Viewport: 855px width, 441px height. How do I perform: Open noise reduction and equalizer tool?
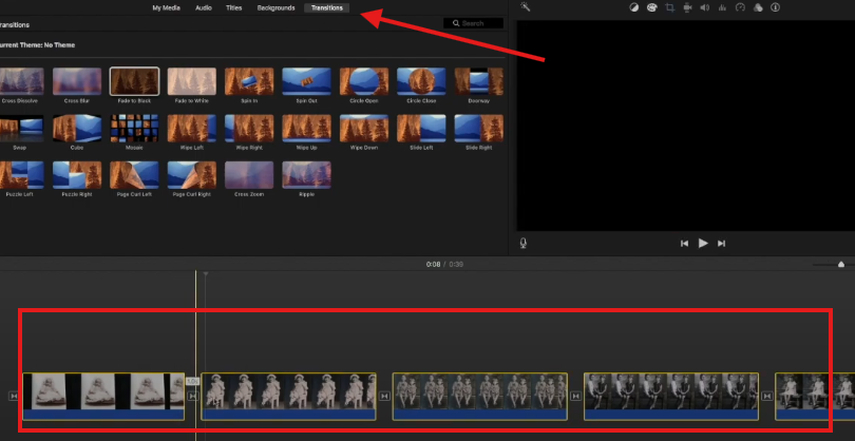tap(722, 8)
